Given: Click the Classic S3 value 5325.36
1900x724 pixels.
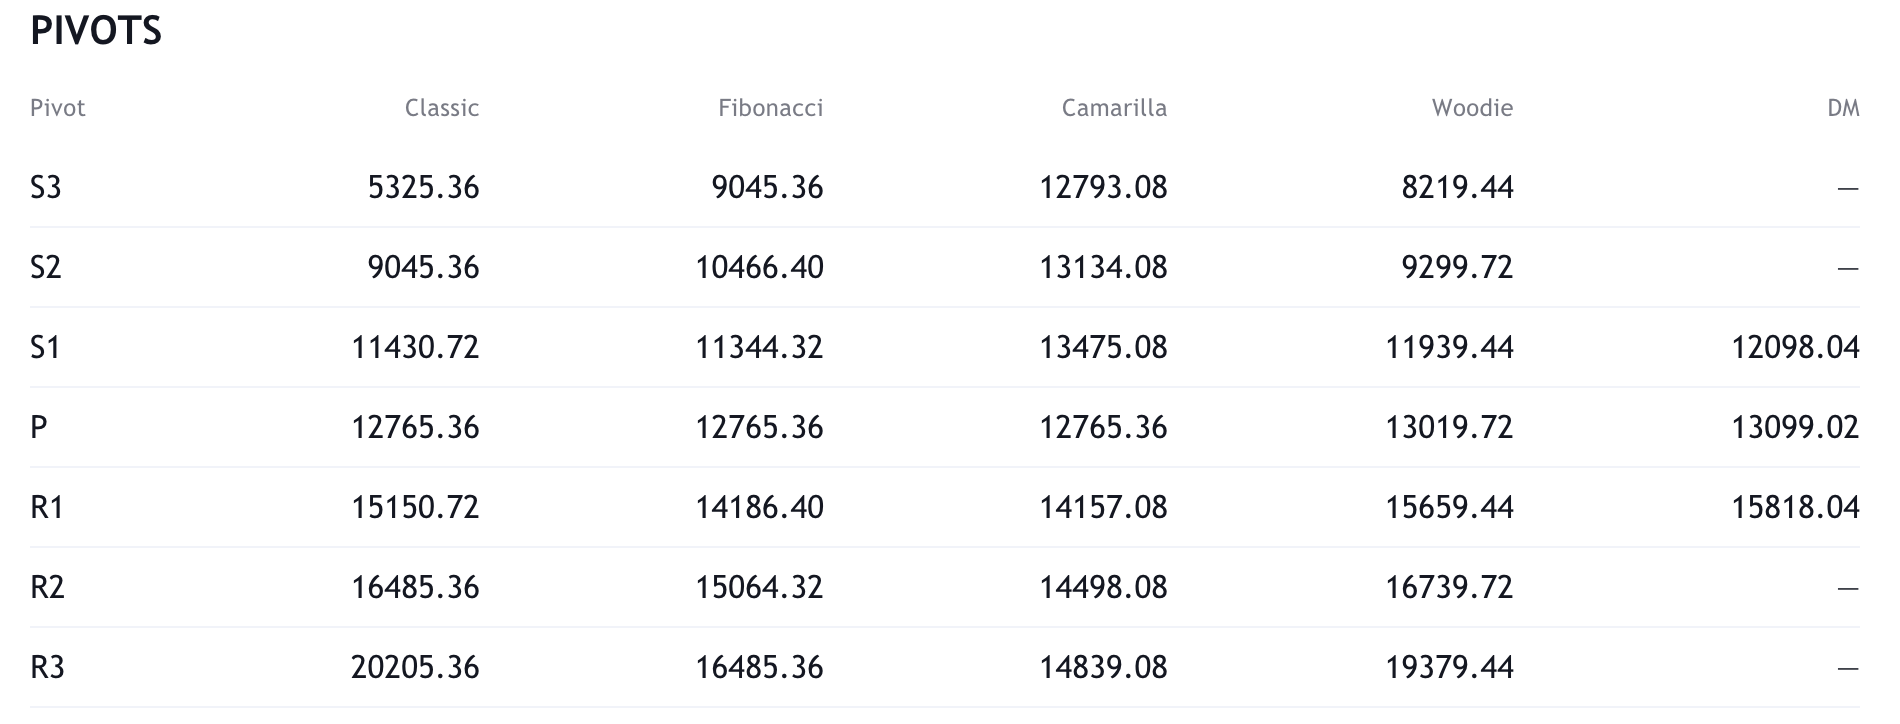Looking at the screenshot, I should [423, 187].
